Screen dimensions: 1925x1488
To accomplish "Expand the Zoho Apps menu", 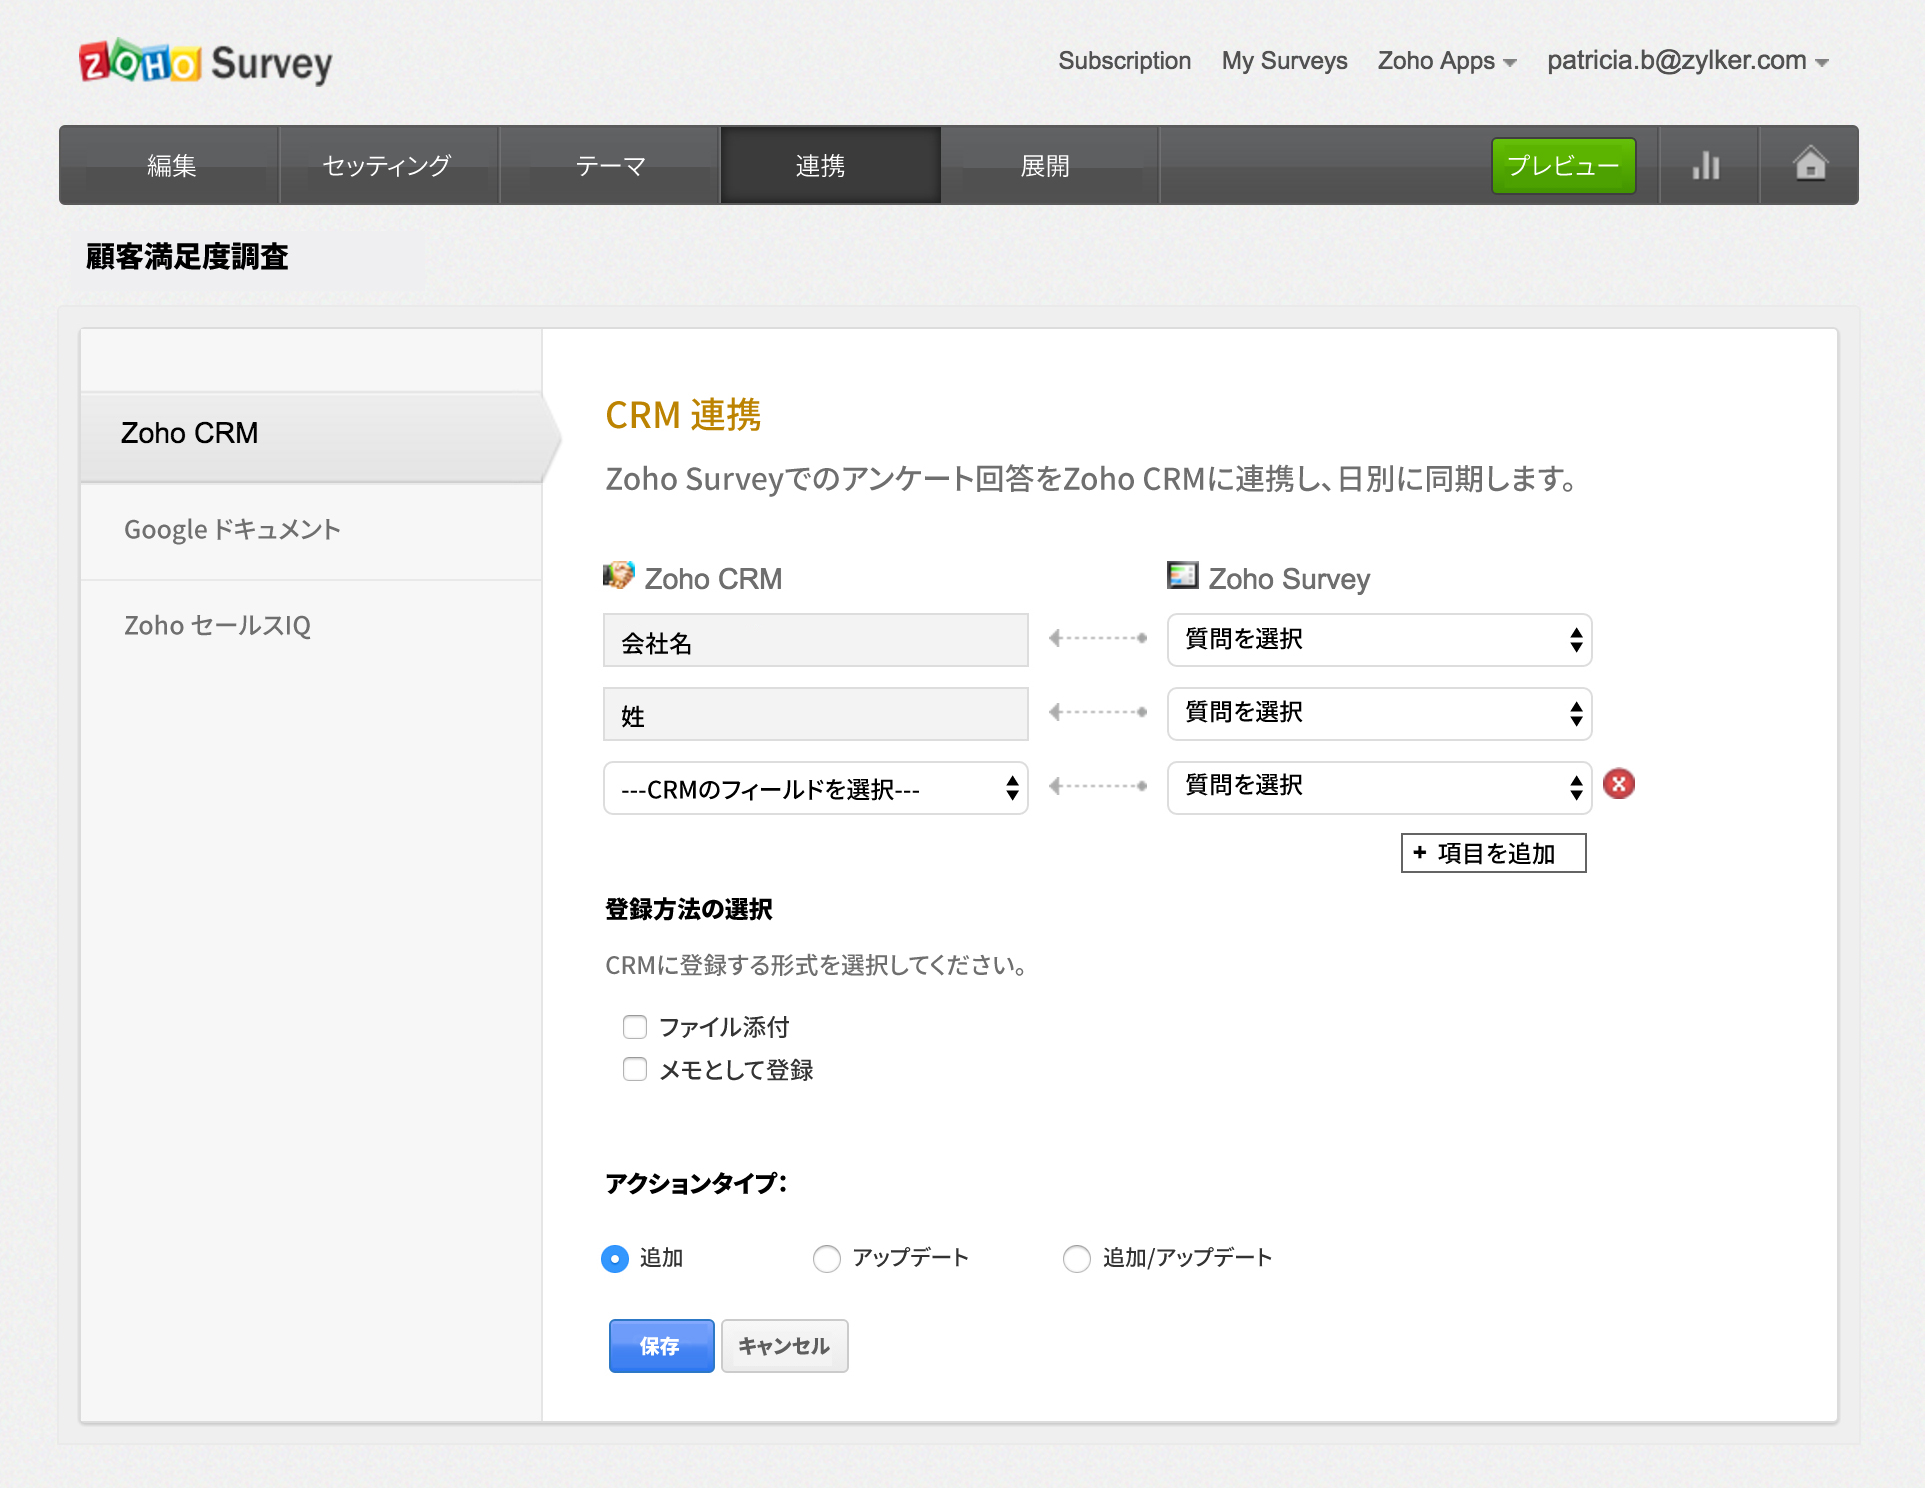I will click(1446, 61).
